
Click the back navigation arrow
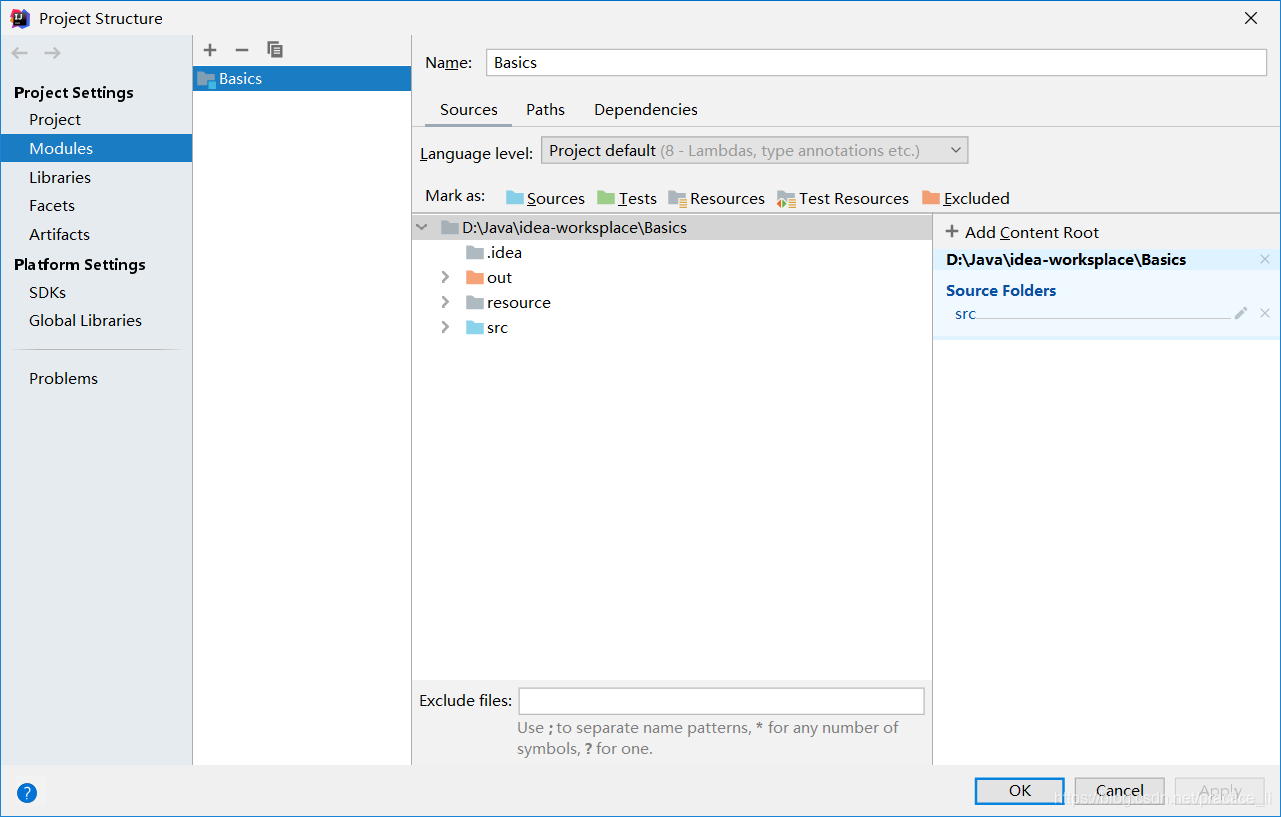click(x=20, y=53)
